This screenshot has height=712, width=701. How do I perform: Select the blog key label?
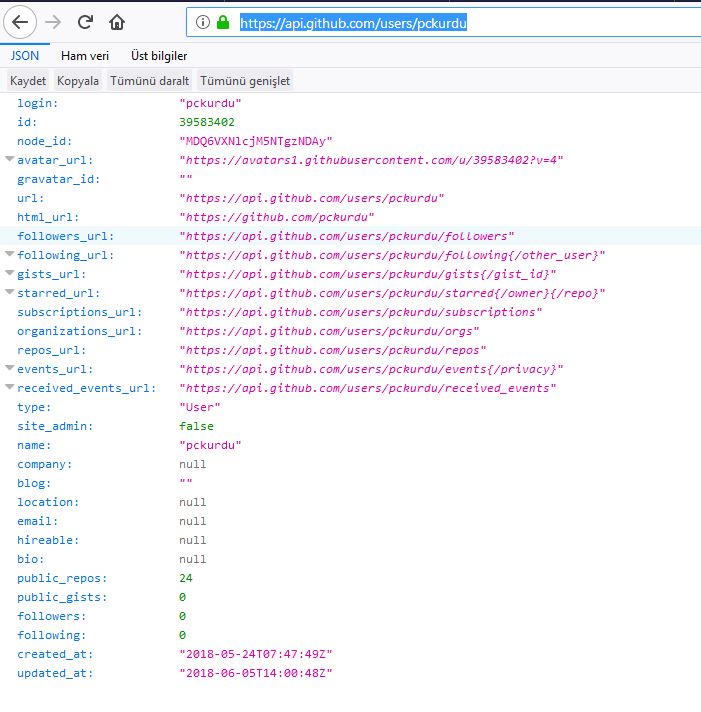click(x=34, y=484)
